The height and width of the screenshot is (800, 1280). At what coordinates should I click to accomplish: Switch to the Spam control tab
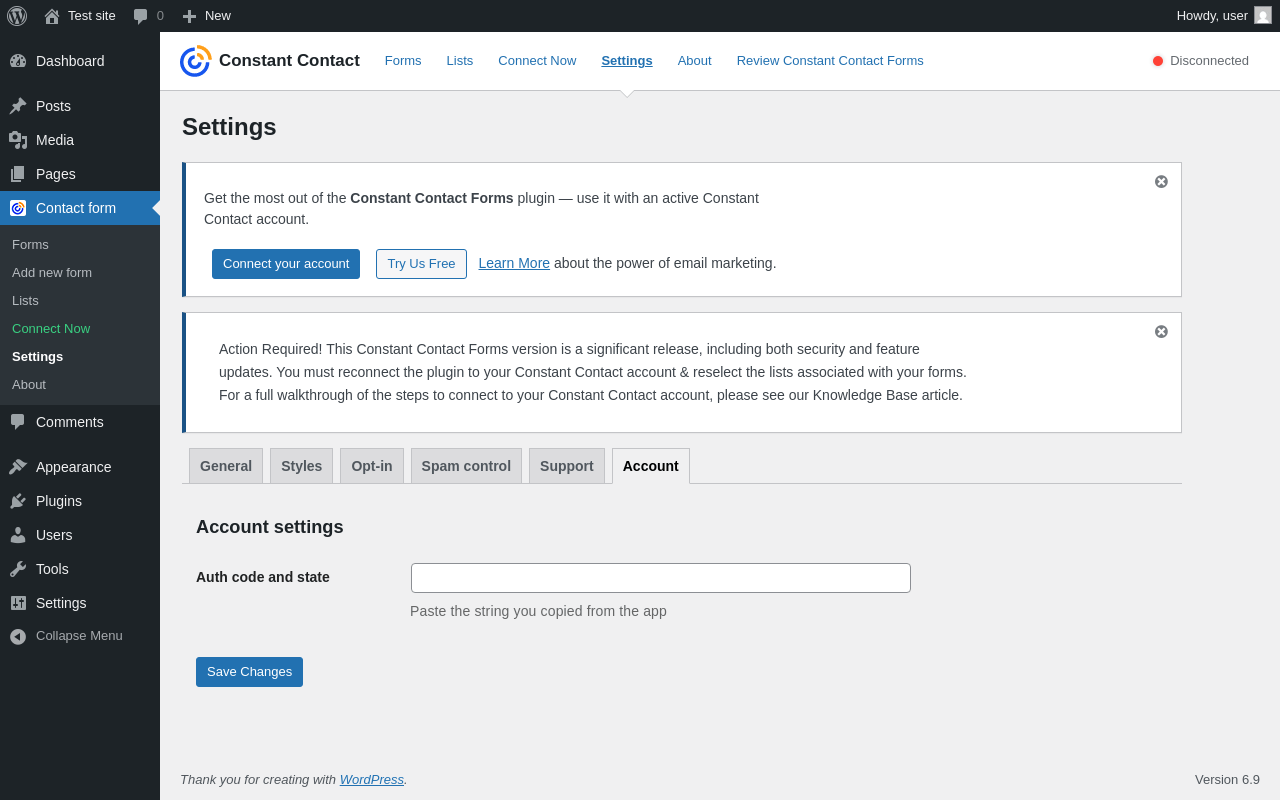[466, 466]
